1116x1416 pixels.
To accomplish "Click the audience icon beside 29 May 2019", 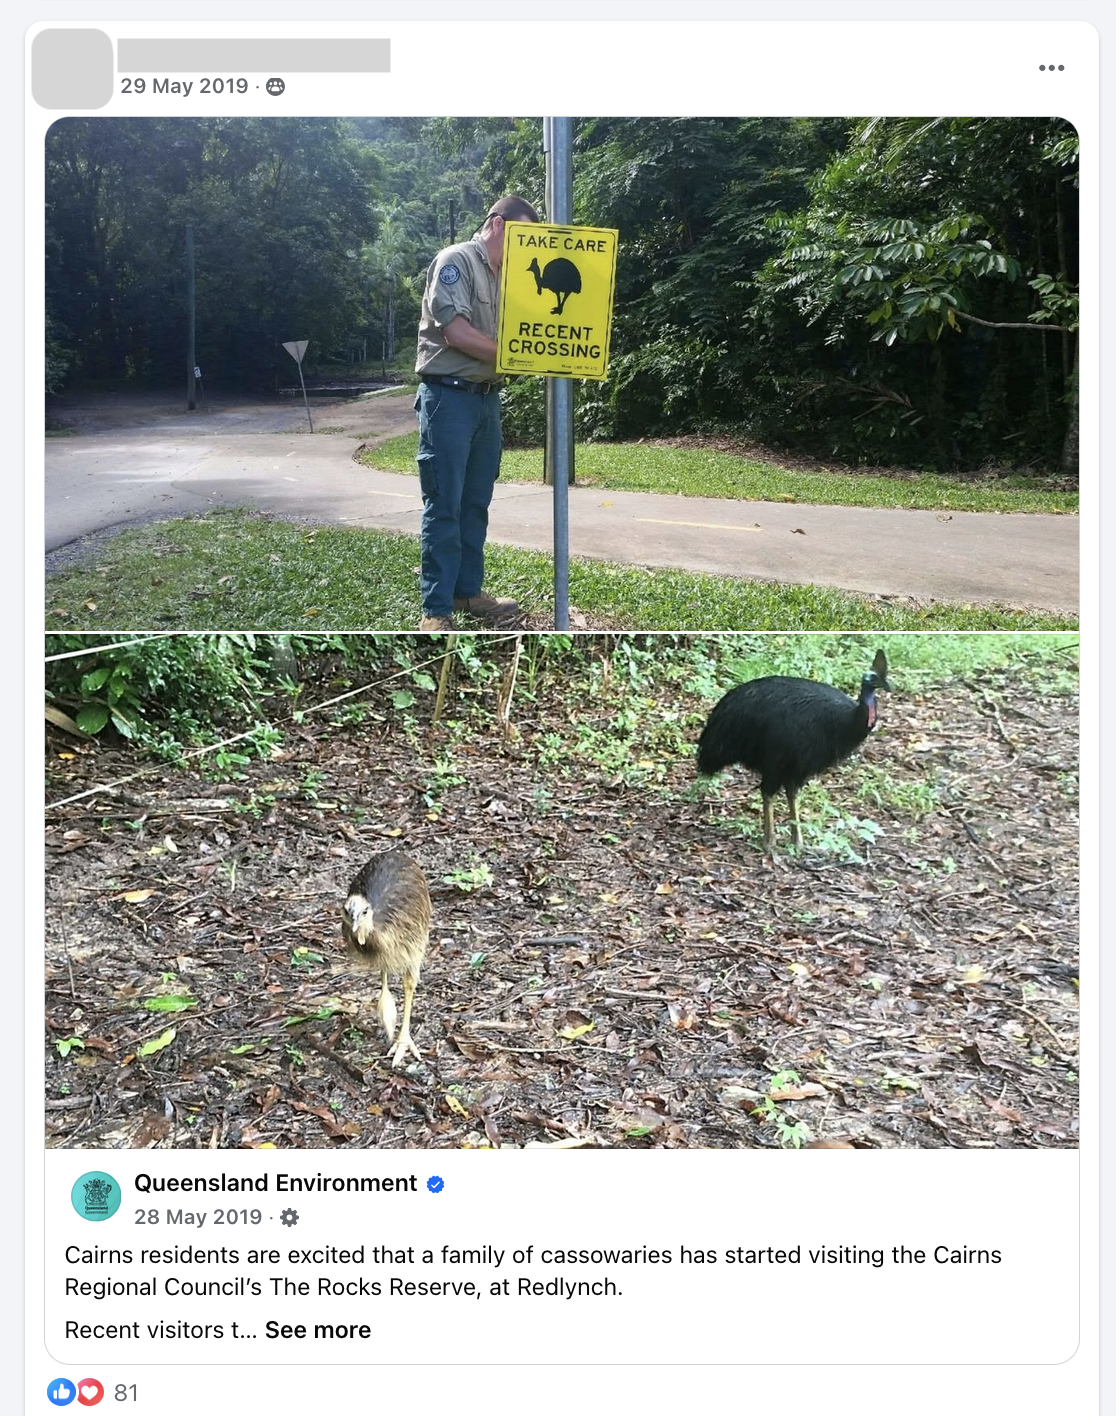I will [x=275, y=87].
